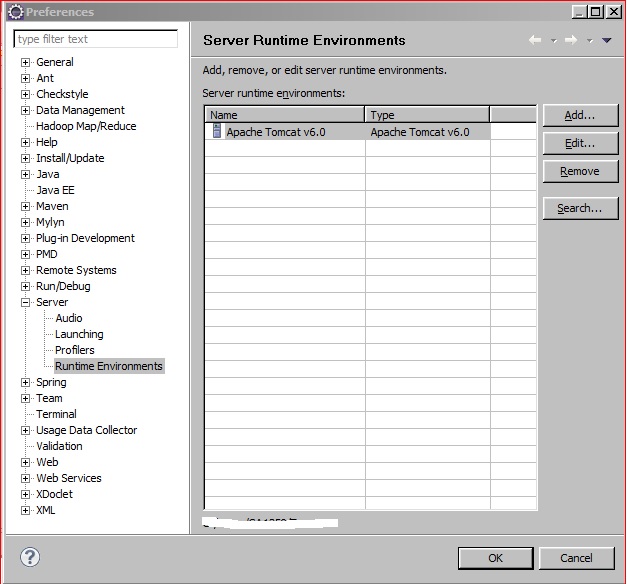Sort by the Name column header
The height and width of the screenshot is (584, 627).
click(x=285, y=115)
